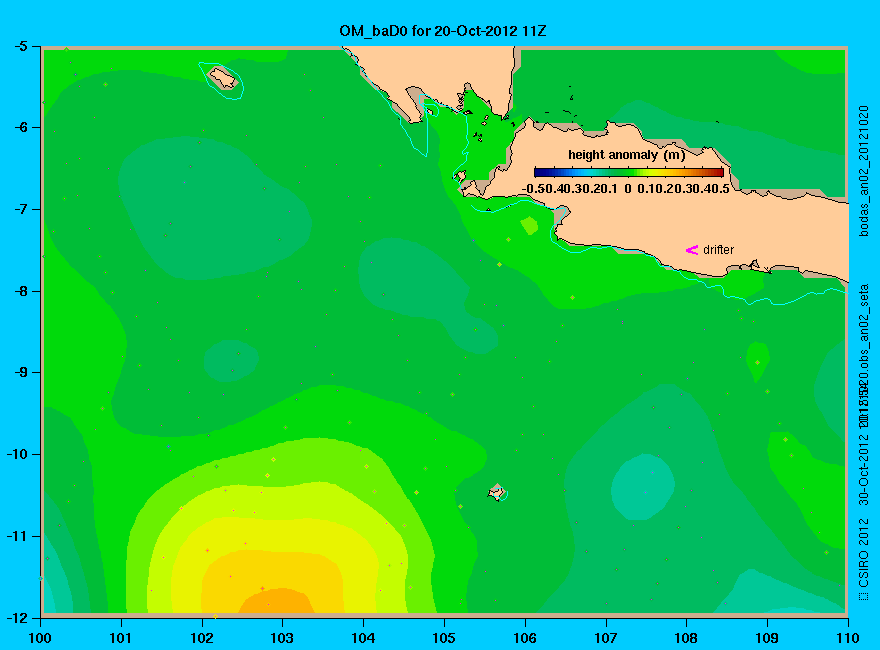Click the y-axis label -9
The height and width of the screenshot is (650, 880).
[x=21, y=372]
